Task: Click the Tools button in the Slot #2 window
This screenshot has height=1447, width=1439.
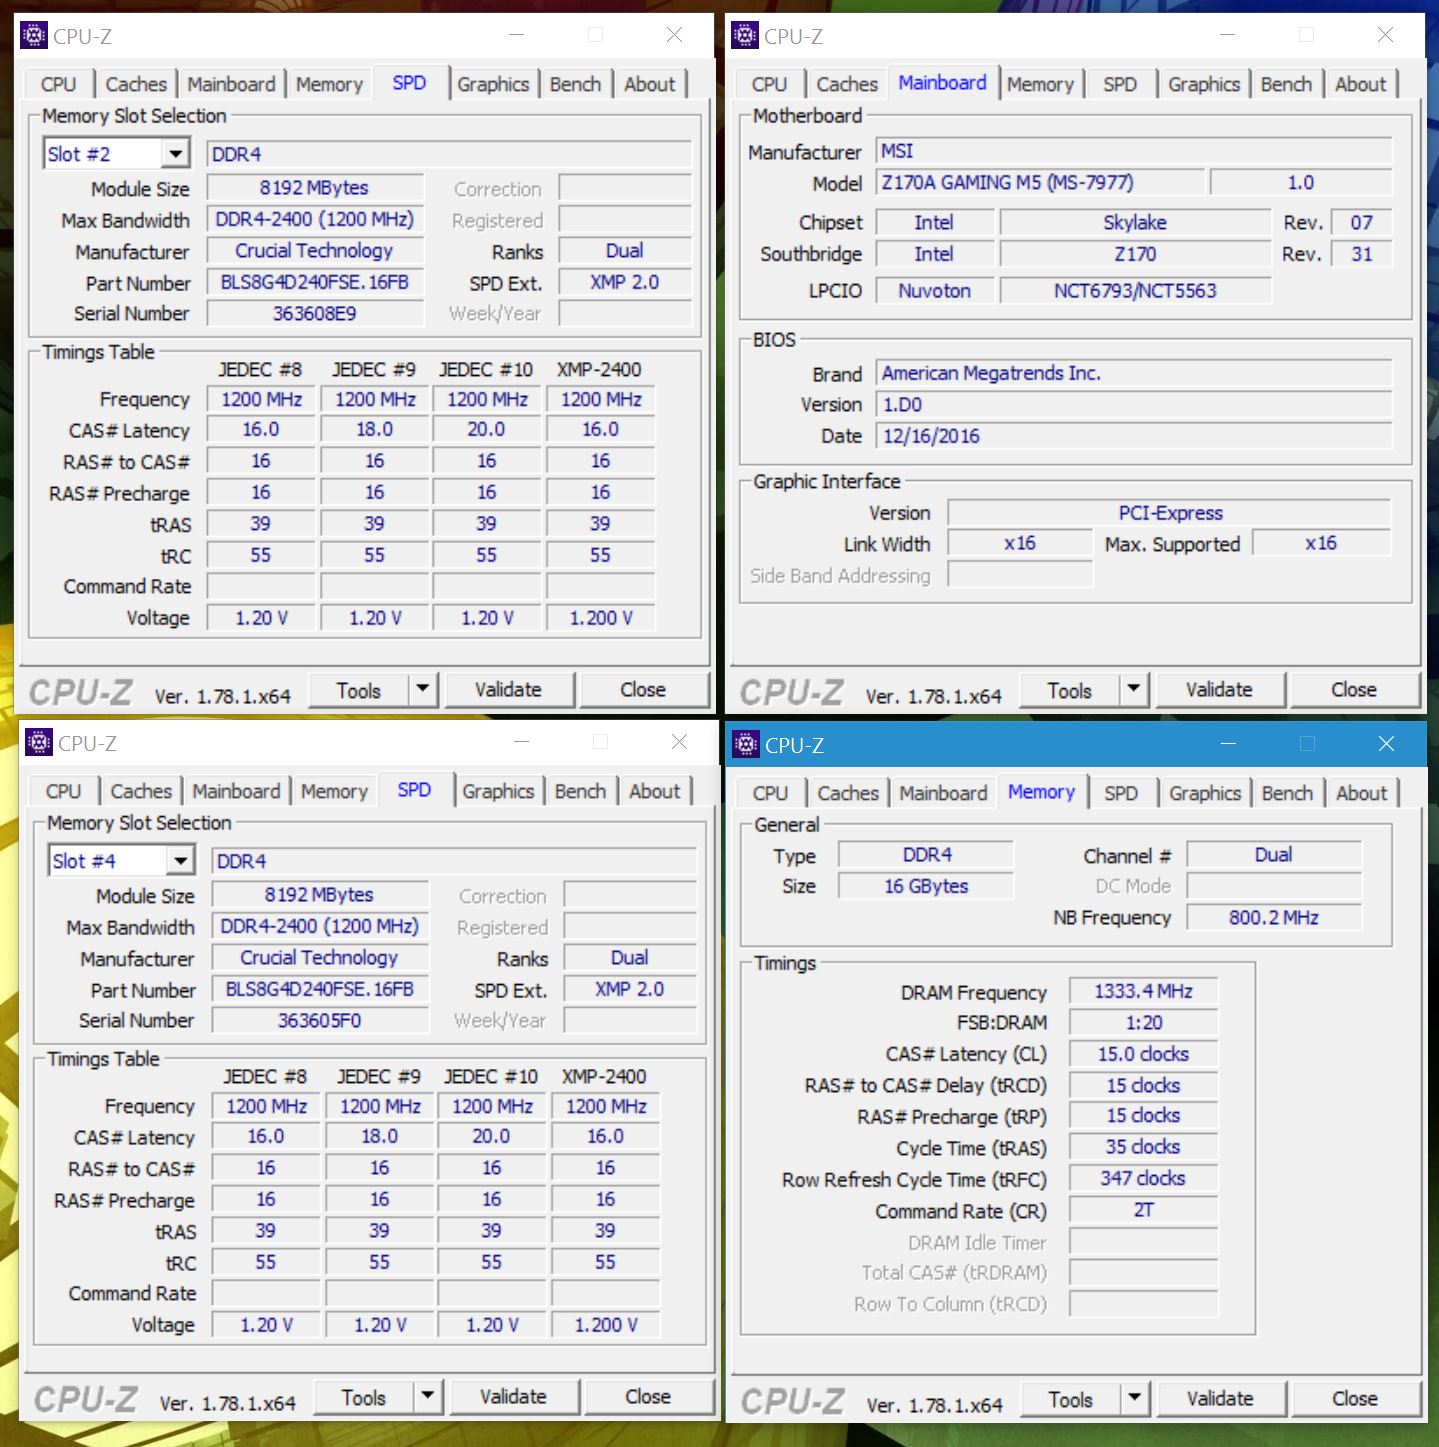Action: tap(359, 690)
